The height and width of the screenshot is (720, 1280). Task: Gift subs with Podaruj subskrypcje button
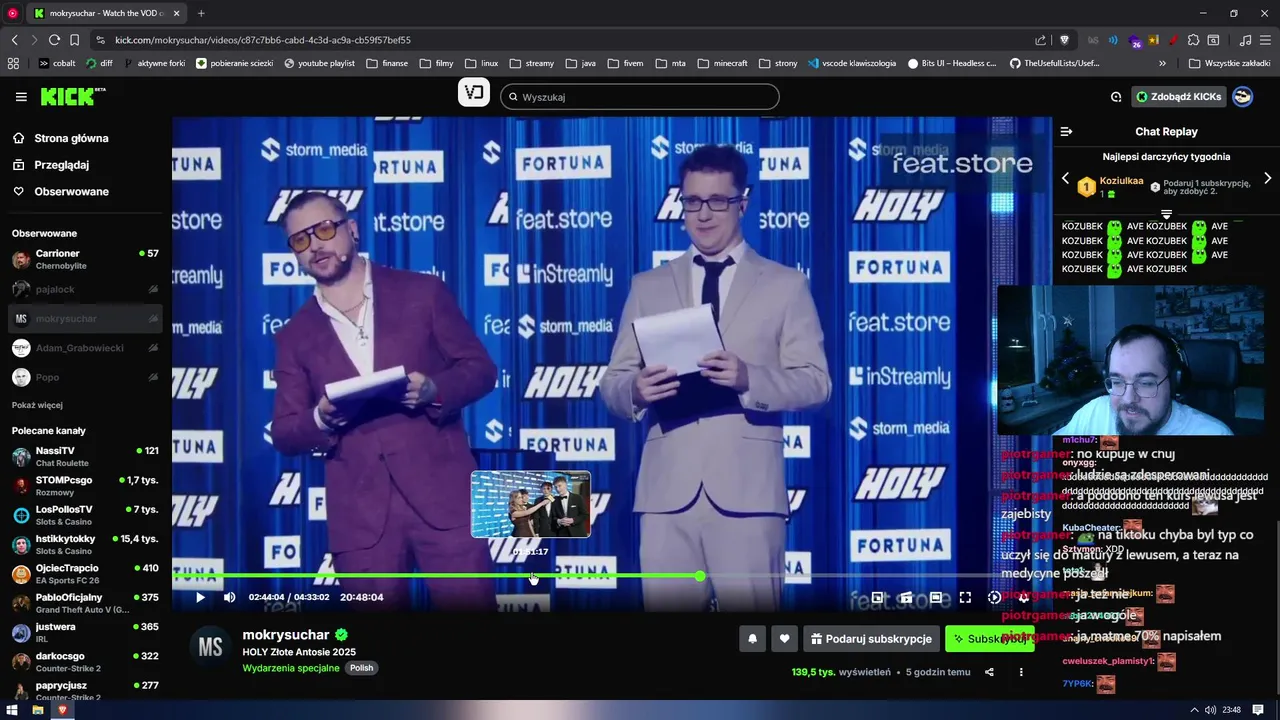tap(870, 639)
